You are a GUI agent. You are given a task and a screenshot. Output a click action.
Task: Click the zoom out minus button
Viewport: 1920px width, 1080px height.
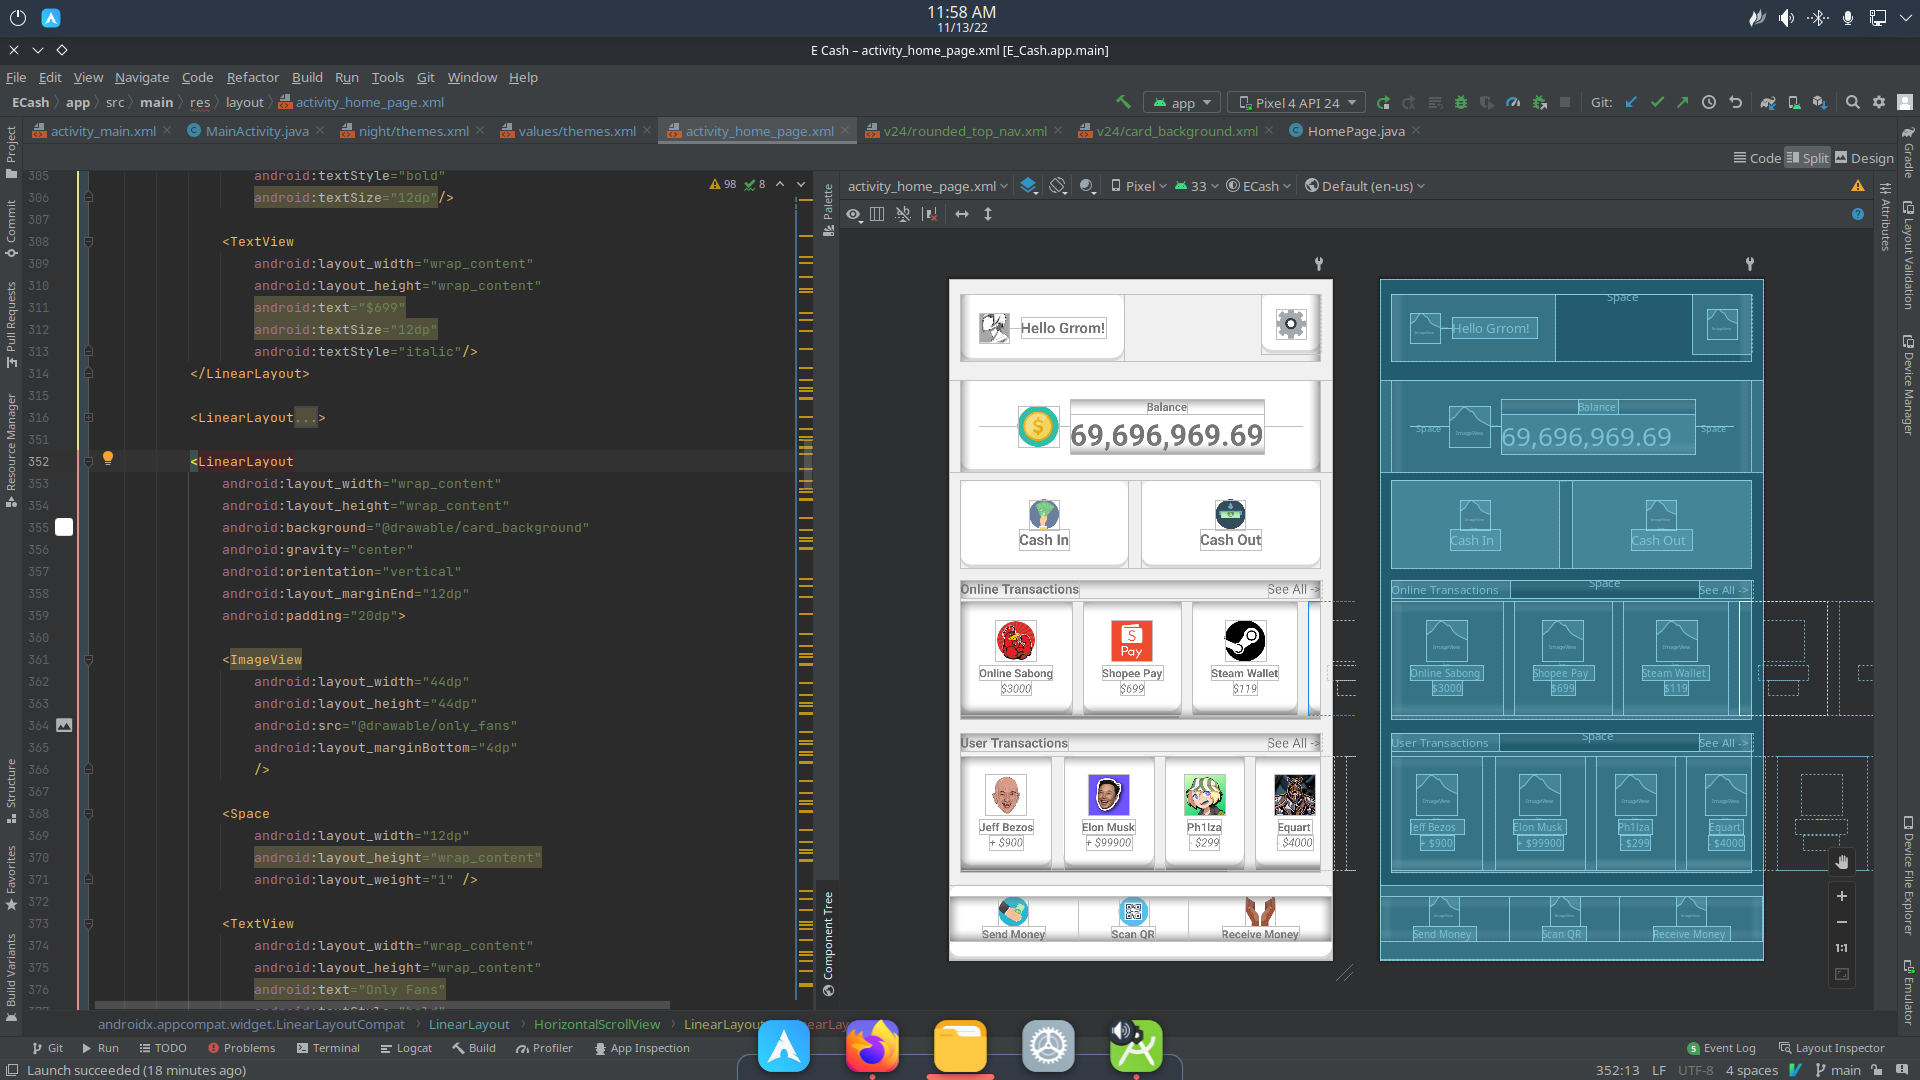coord(1842,922)
